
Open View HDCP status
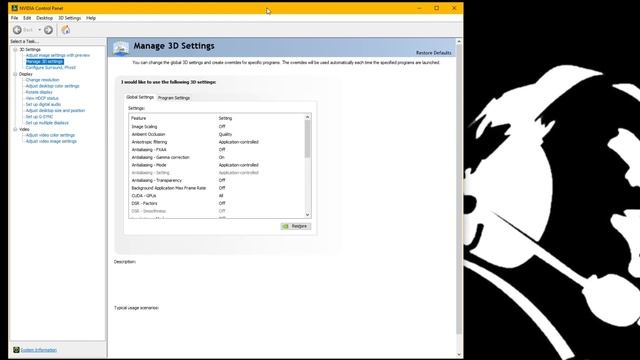pos(42,98)
